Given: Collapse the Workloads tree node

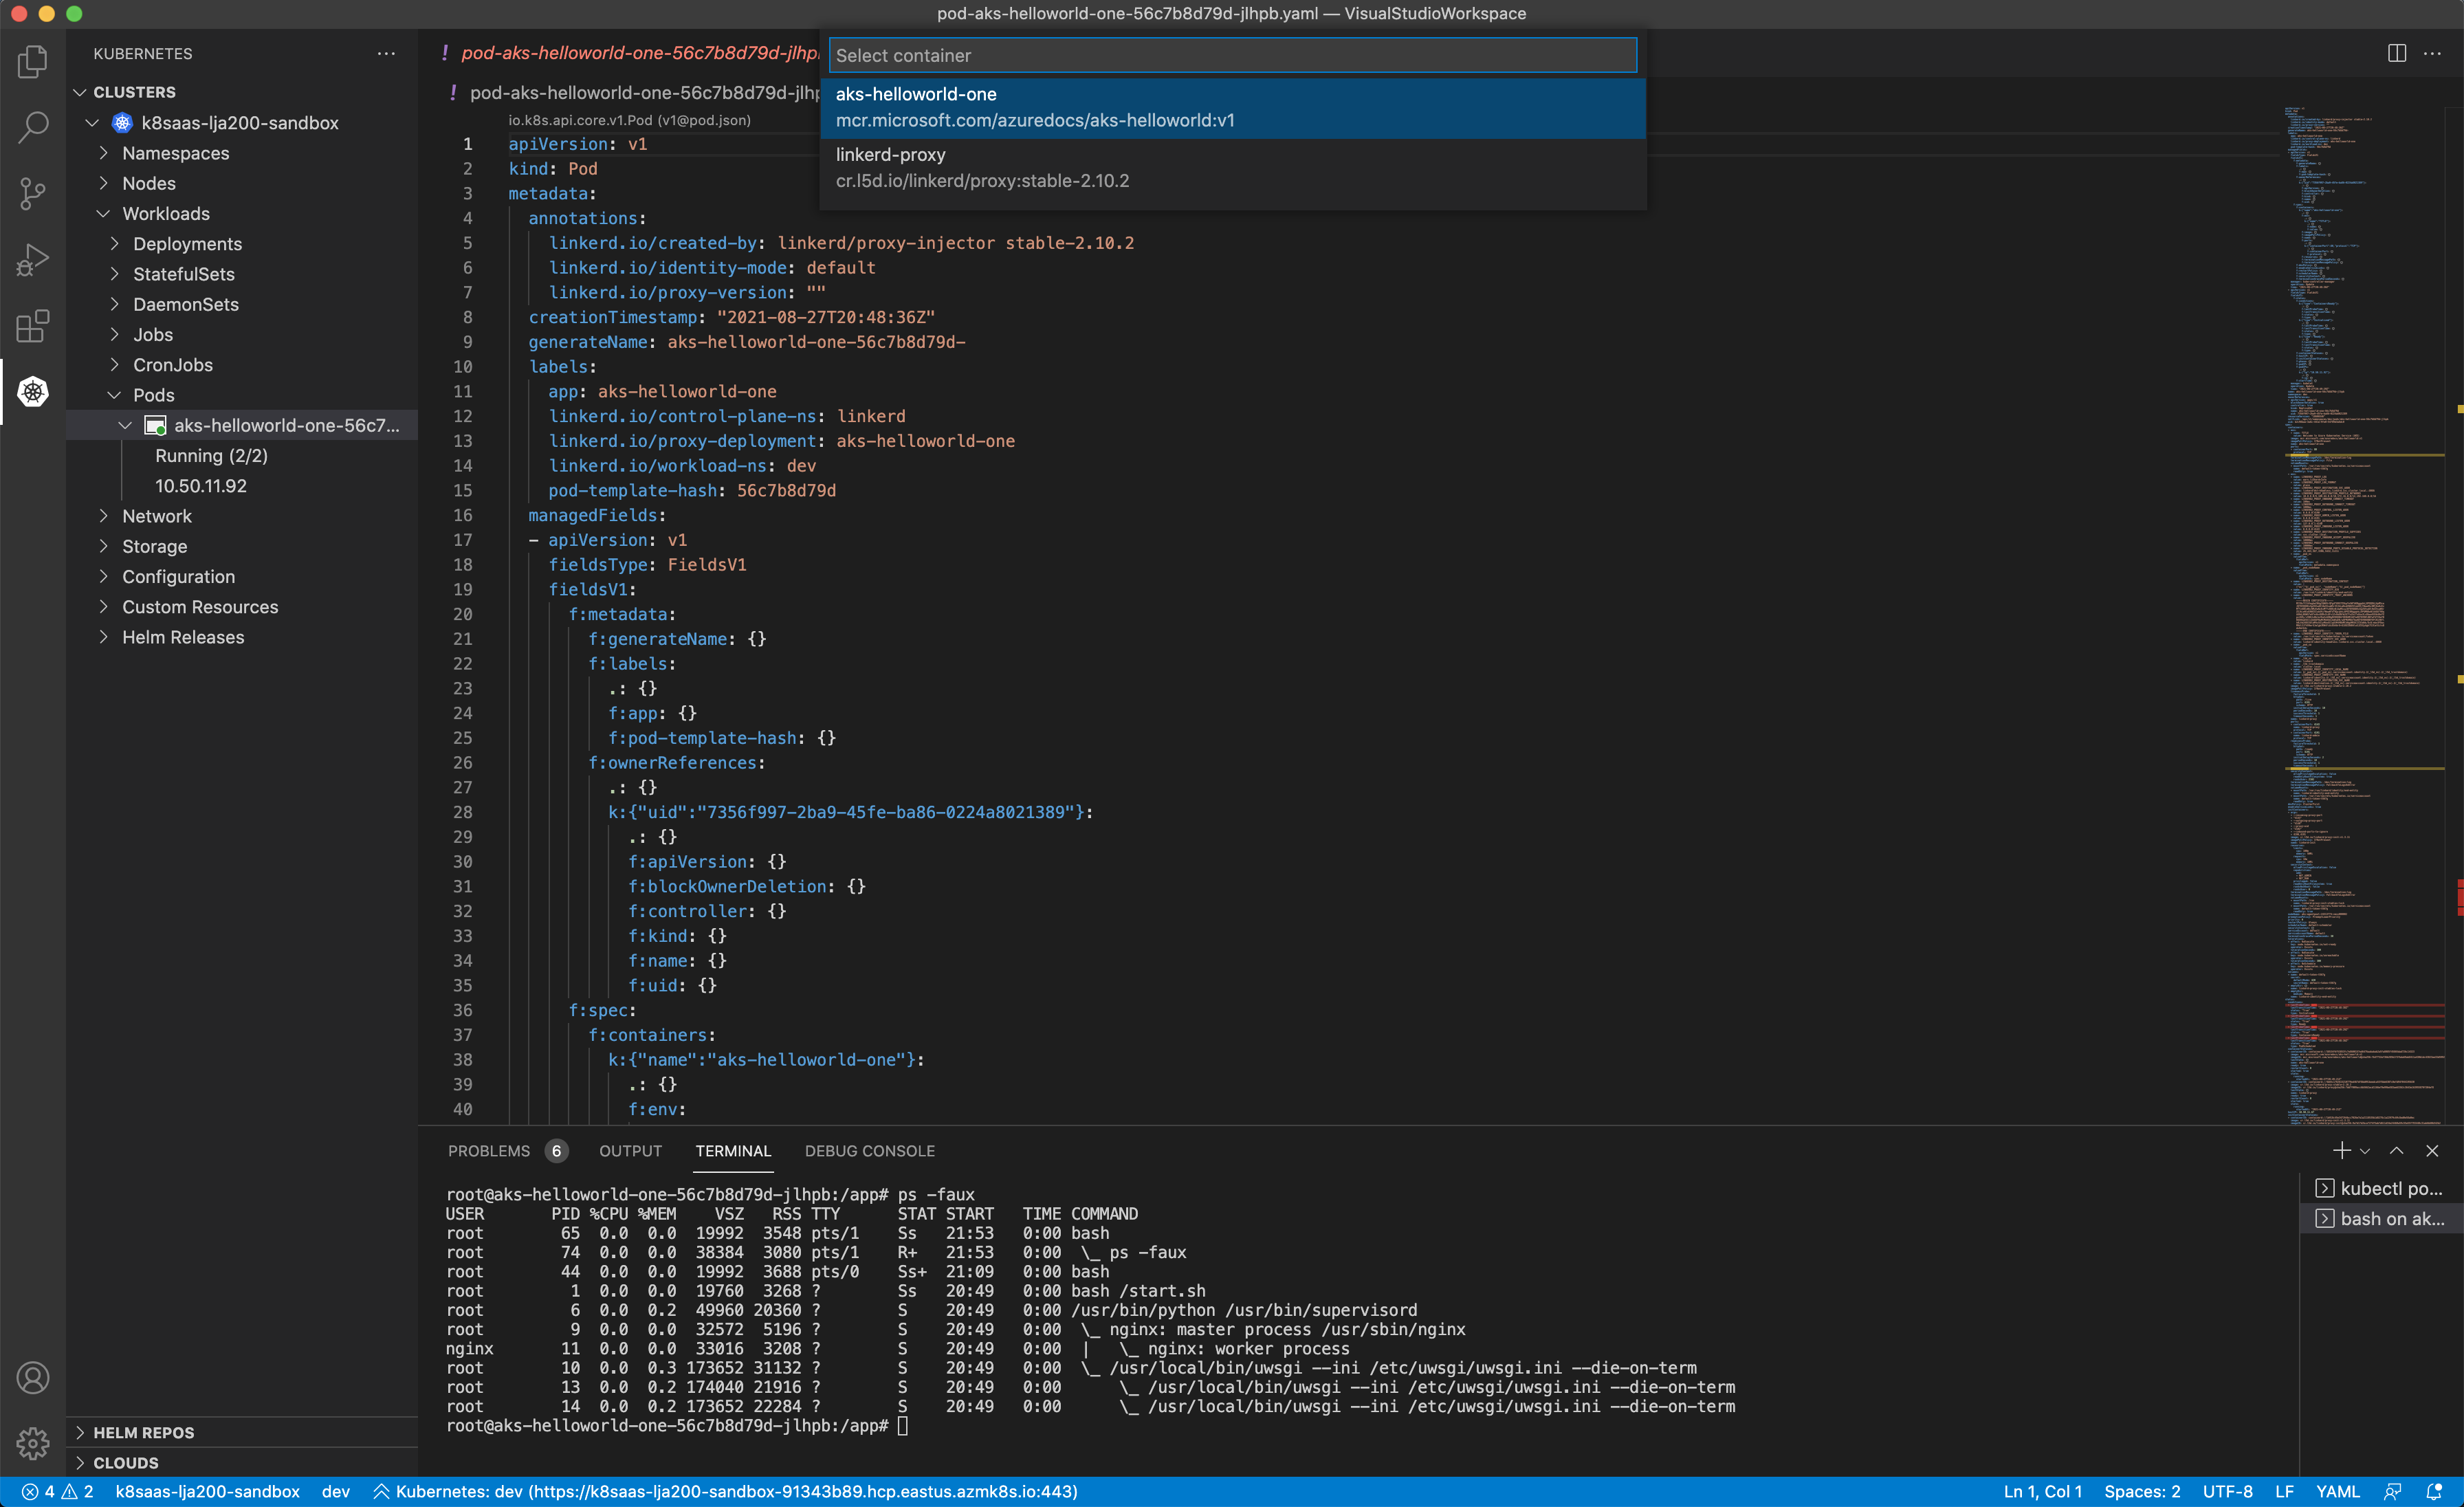Looking at the screenshot, I should point(103,214).
